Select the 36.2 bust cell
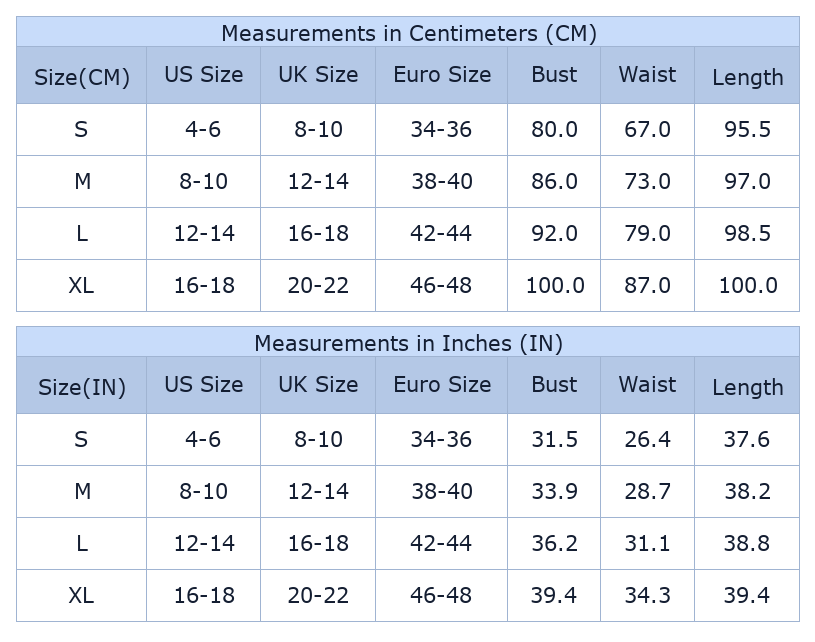The width and height of the screenshot is (815, 642). click(554, 544)
